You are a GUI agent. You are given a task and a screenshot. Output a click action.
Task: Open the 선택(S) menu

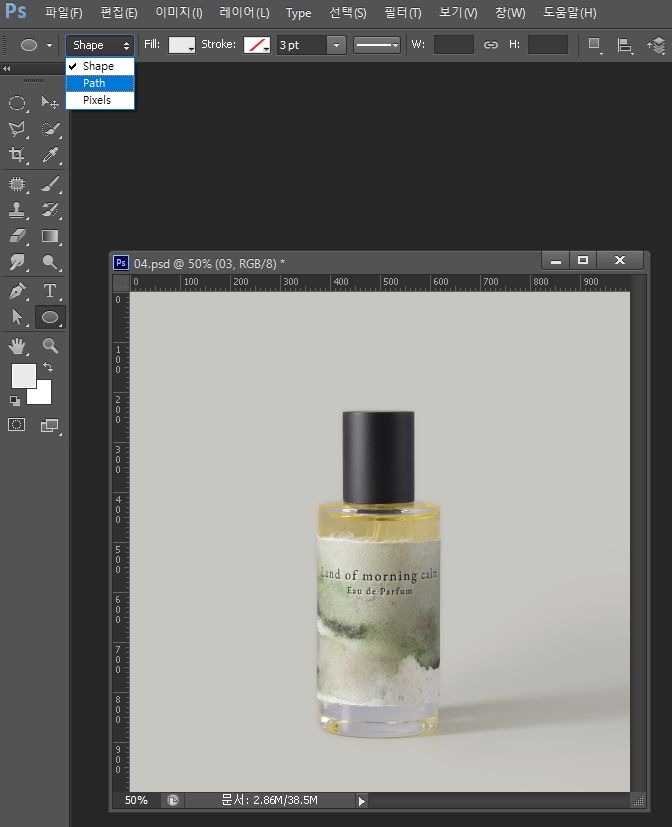(x=348, y=13)
